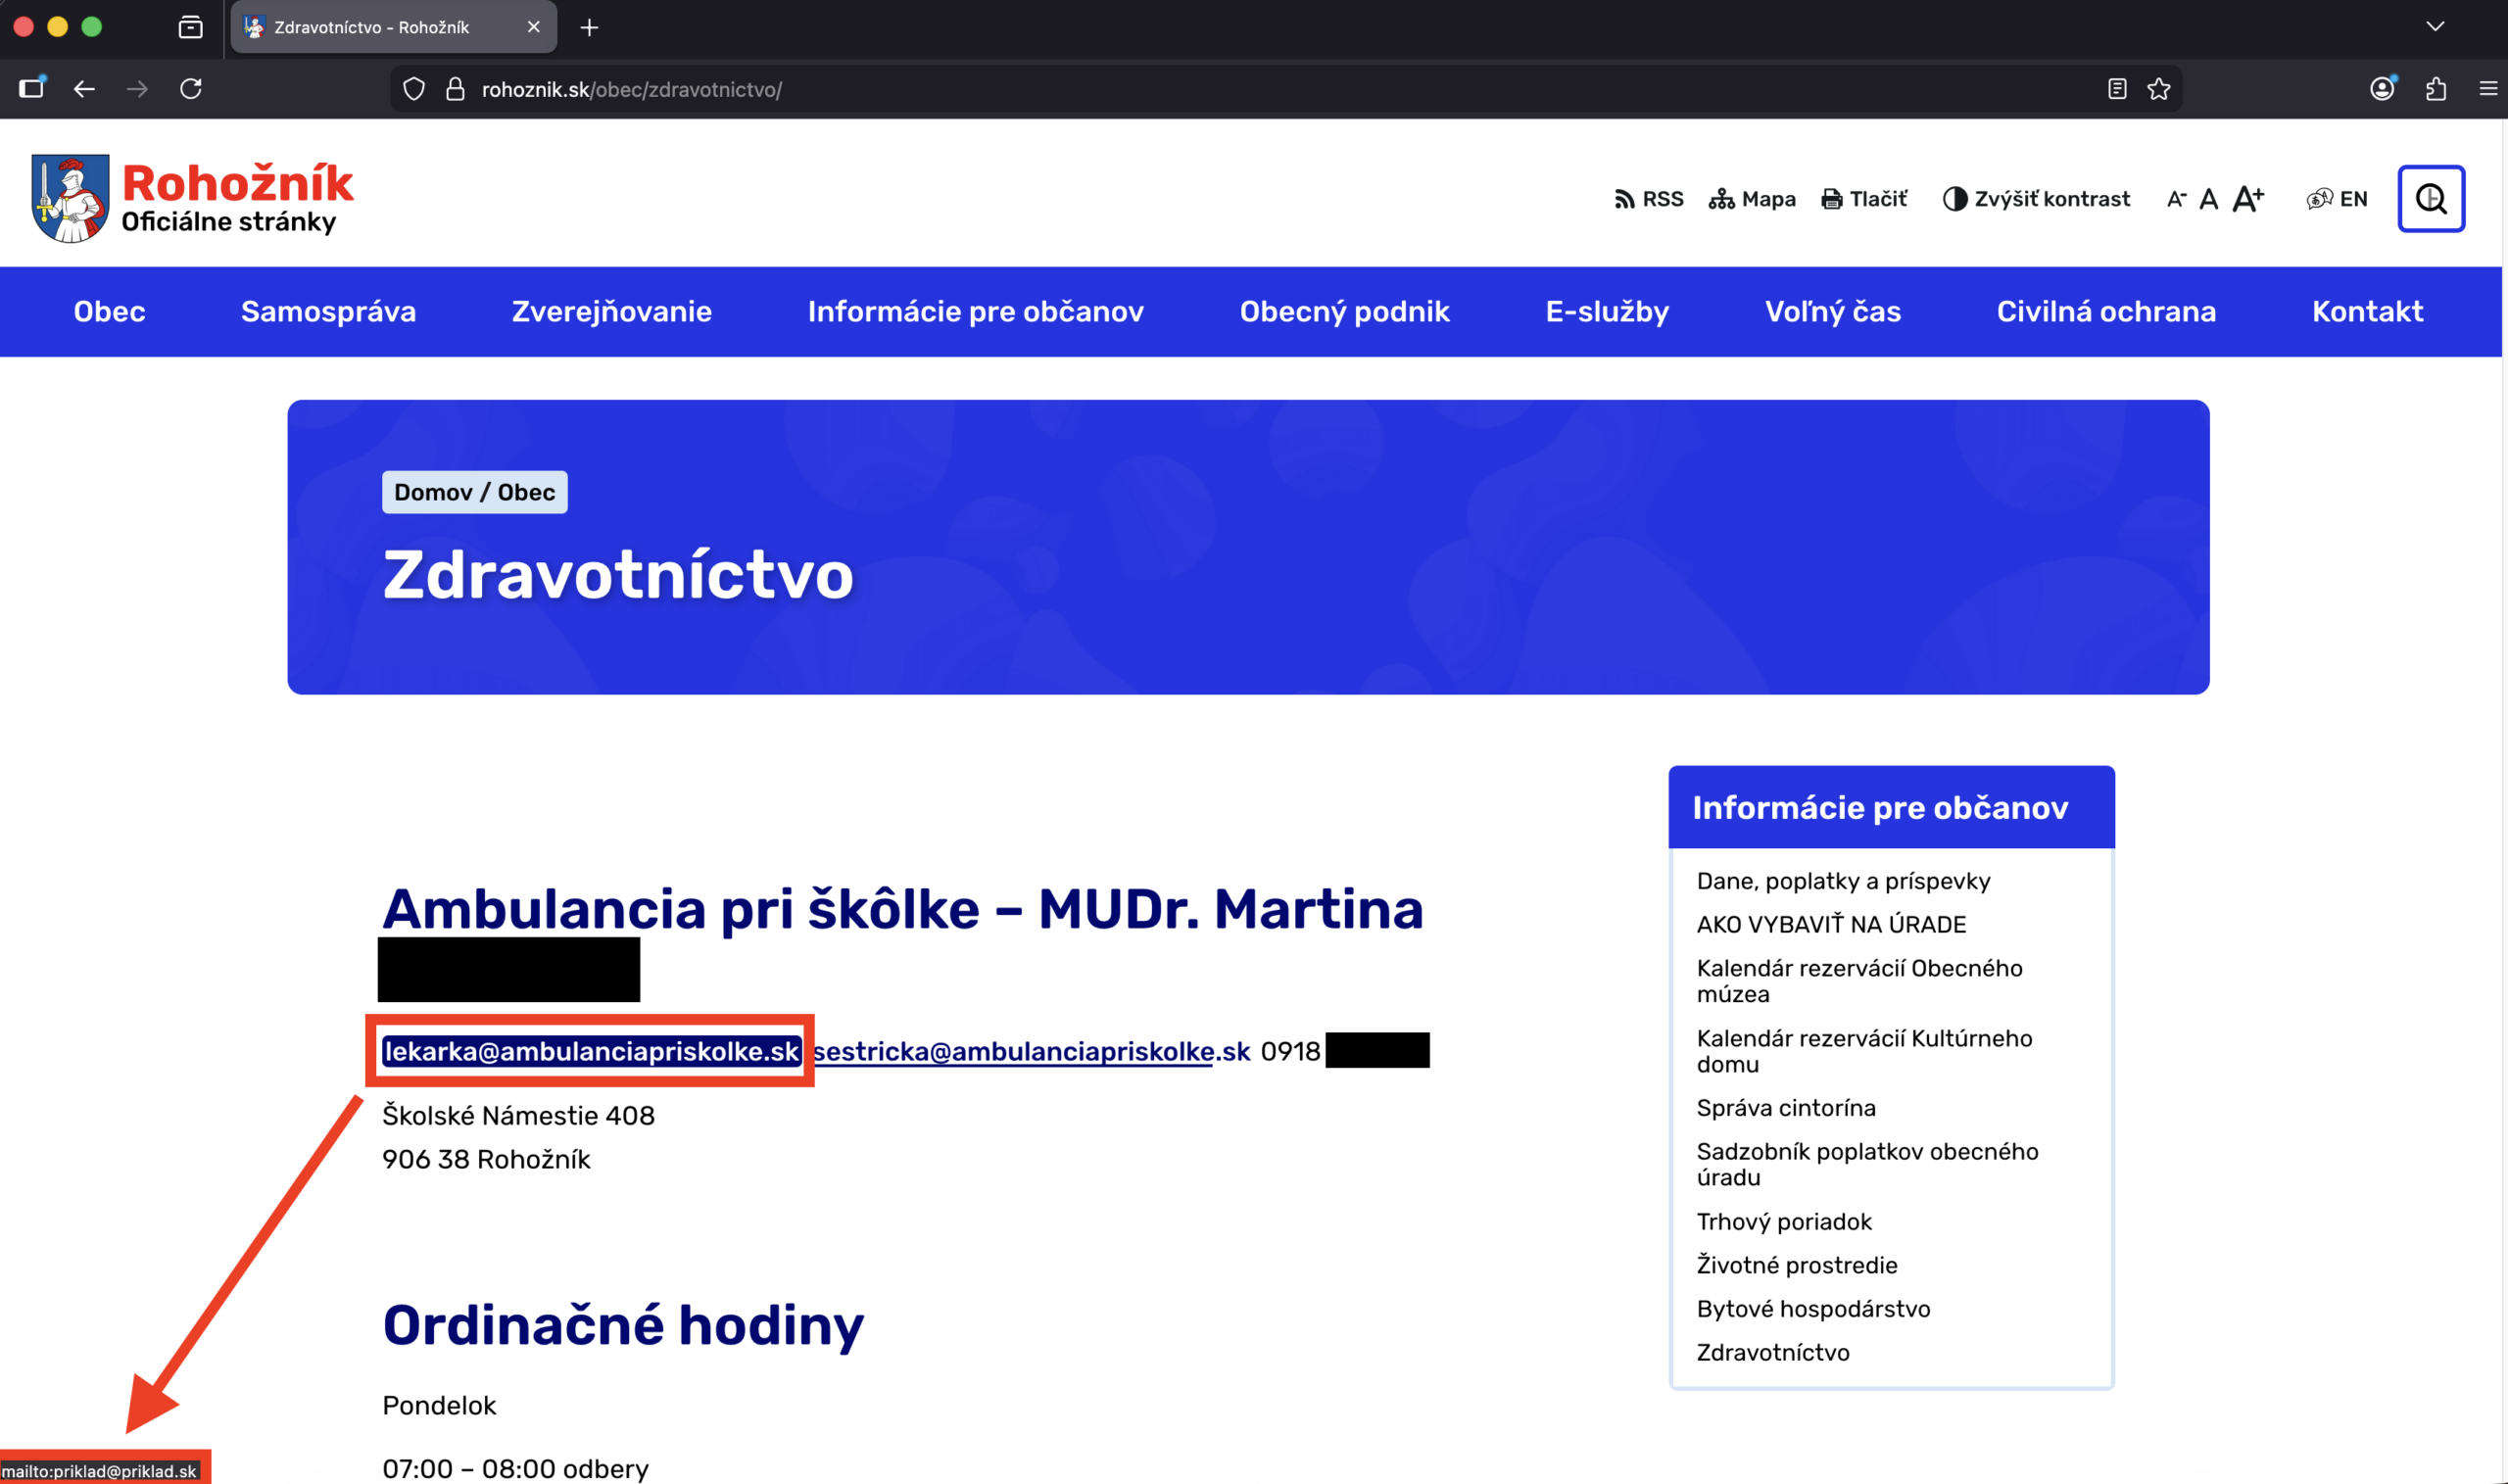2508x1484 pixels.
Task: Expand the Informácie pre občanov menu
Action: pyautogui.click(x=975, y=312)
